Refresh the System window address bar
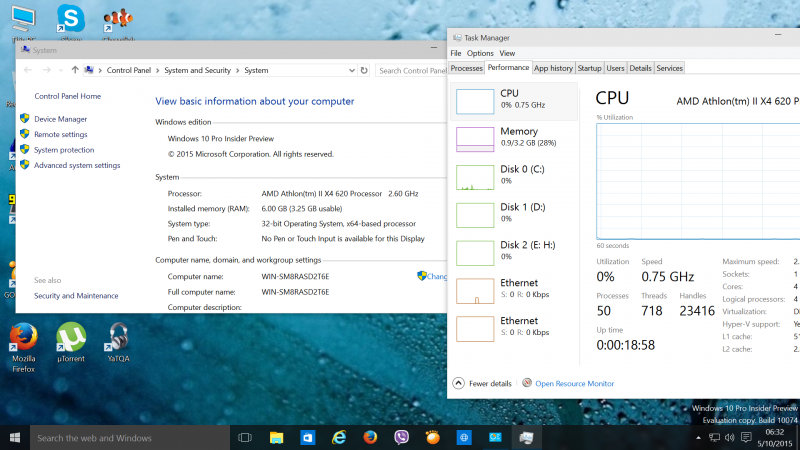Image resolution: width=800 pixels, height=450 pixels. point(364,70)
